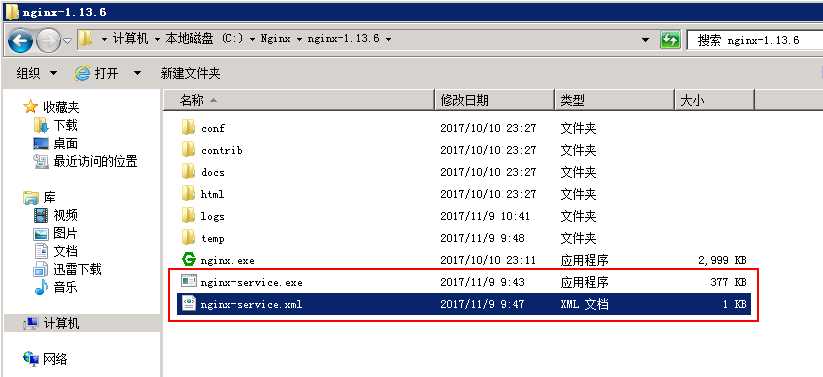Select the logs folder icon

pyautogui.click(x=188, y=216)
